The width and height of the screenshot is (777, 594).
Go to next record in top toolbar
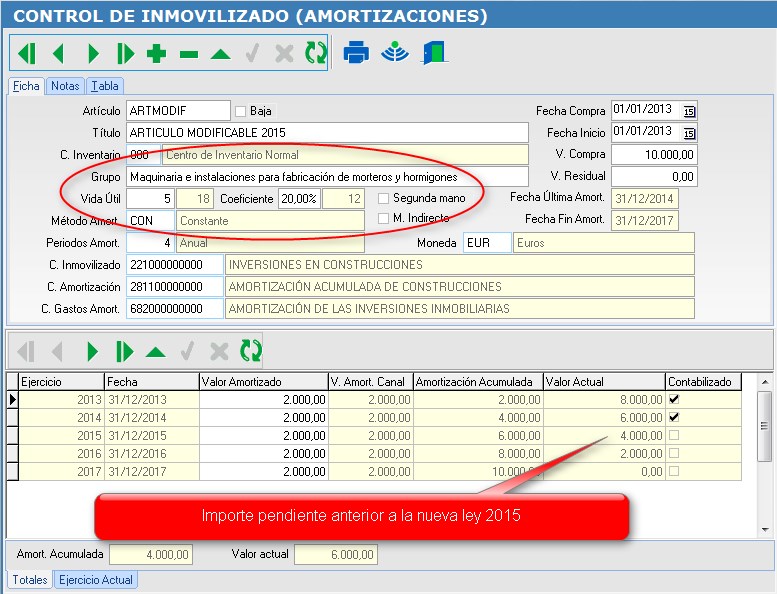92,54
